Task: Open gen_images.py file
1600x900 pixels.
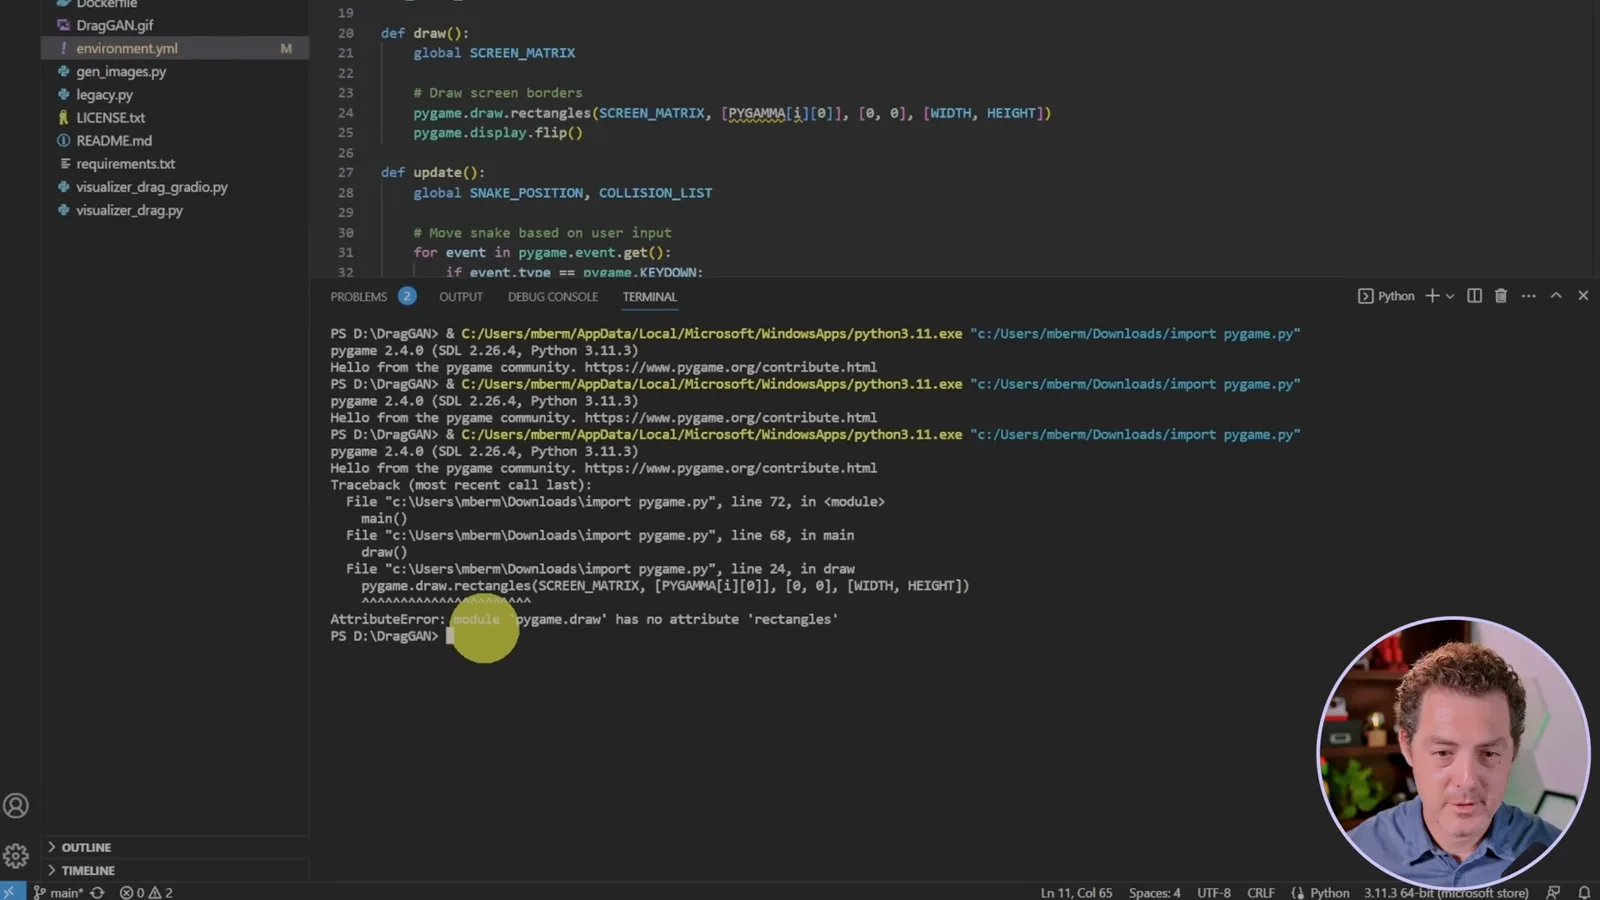Action: point(121,71)
